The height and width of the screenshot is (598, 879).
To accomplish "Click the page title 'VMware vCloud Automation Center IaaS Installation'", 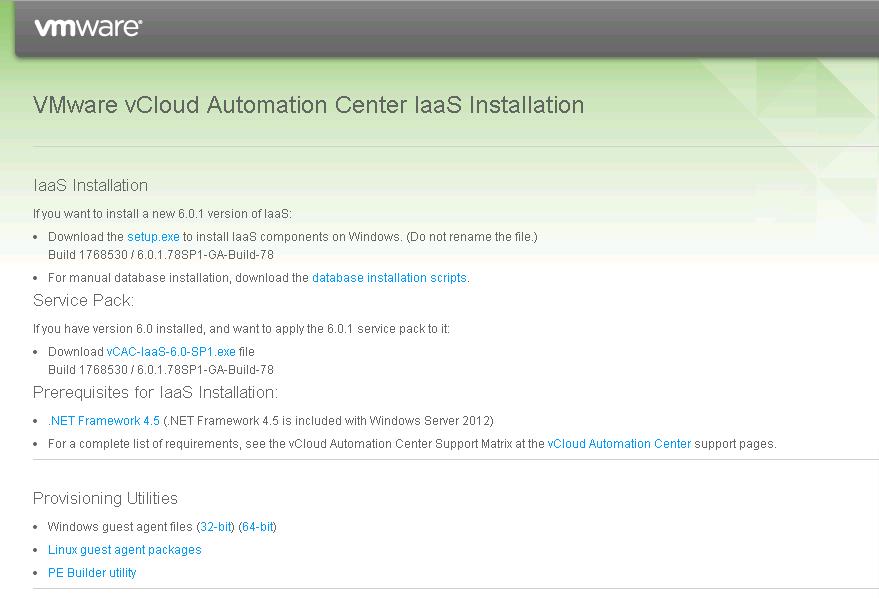I will point(308,105).
